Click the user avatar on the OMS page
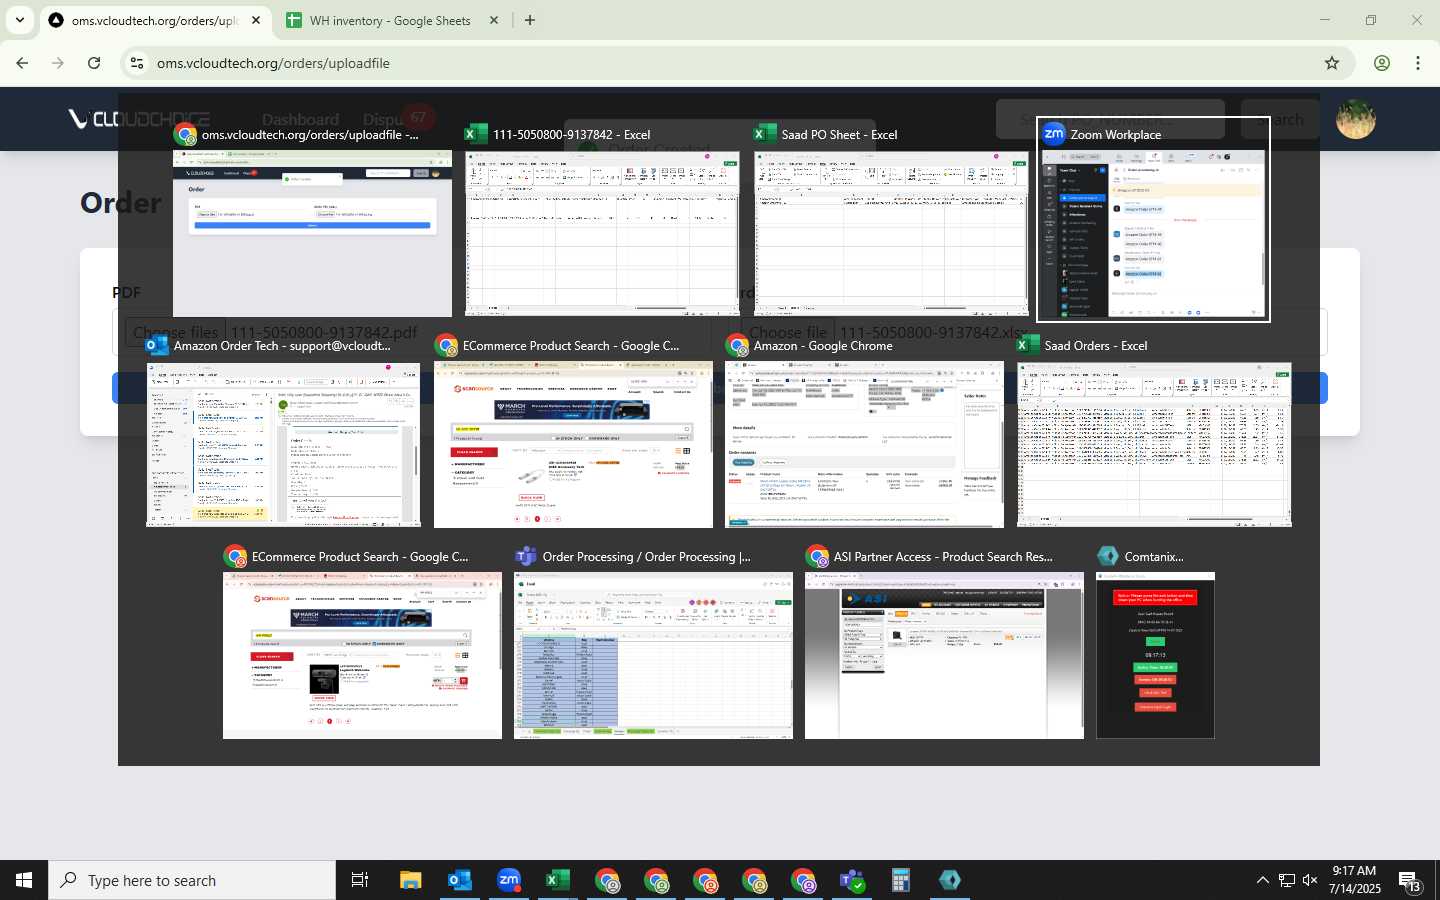The height and width of the screenshot is (900, 1440). point(1356,119)
